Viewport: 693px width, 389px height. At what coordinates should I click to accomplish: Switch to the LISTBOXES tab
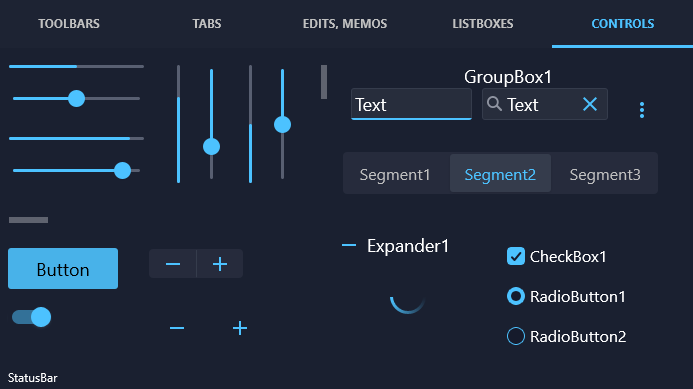point(483,23)
